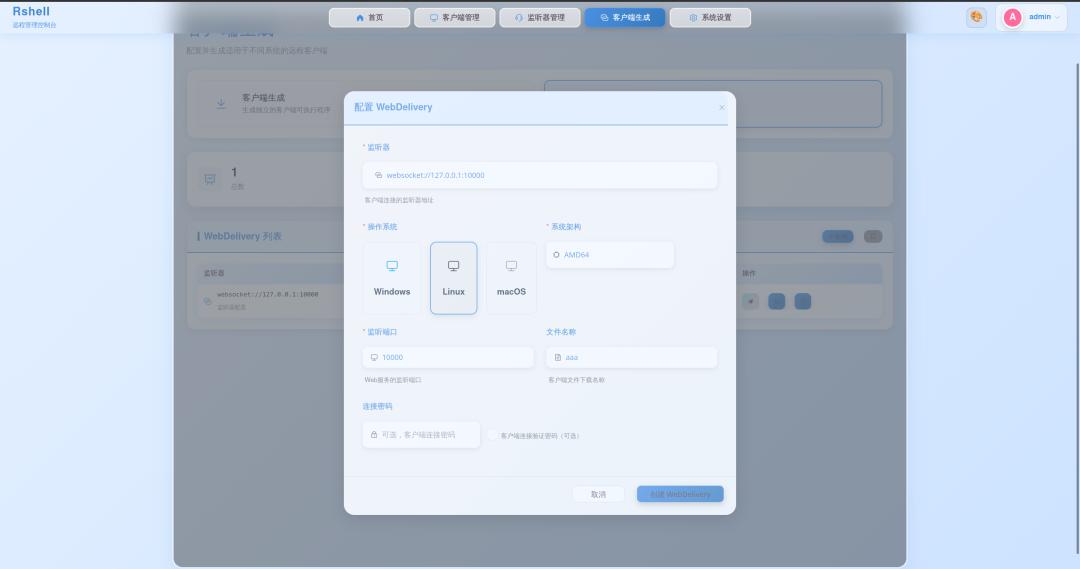Open the 监听器管理 tab
The height and width of the screenshot is (569, 1080).
(540, 17)
